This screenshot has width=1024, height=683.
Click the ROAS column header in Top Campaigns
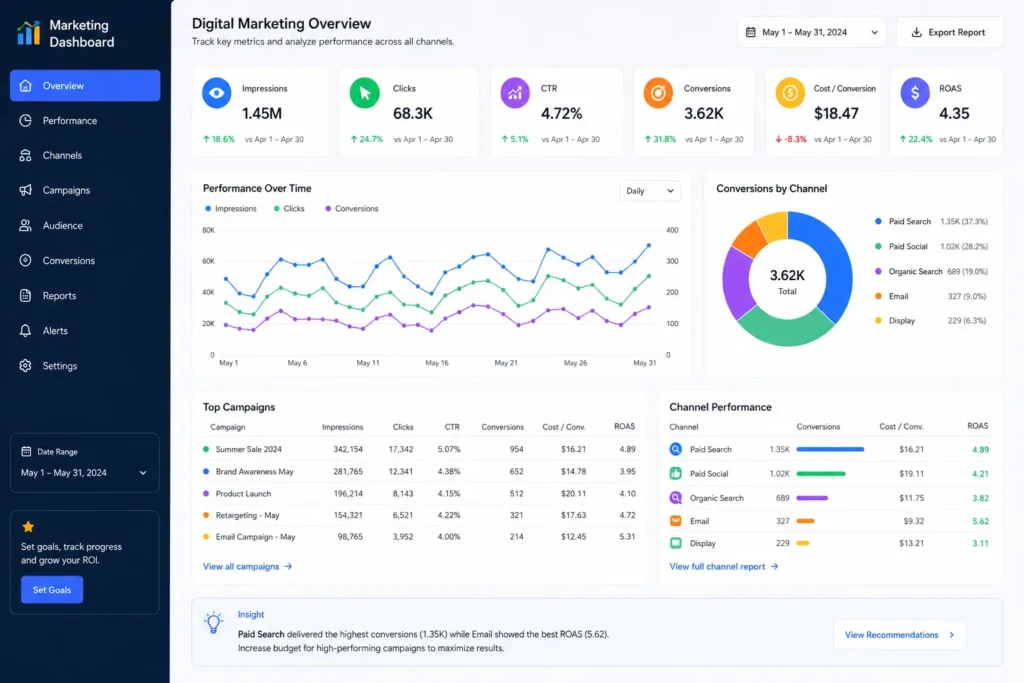click(624, 426)
